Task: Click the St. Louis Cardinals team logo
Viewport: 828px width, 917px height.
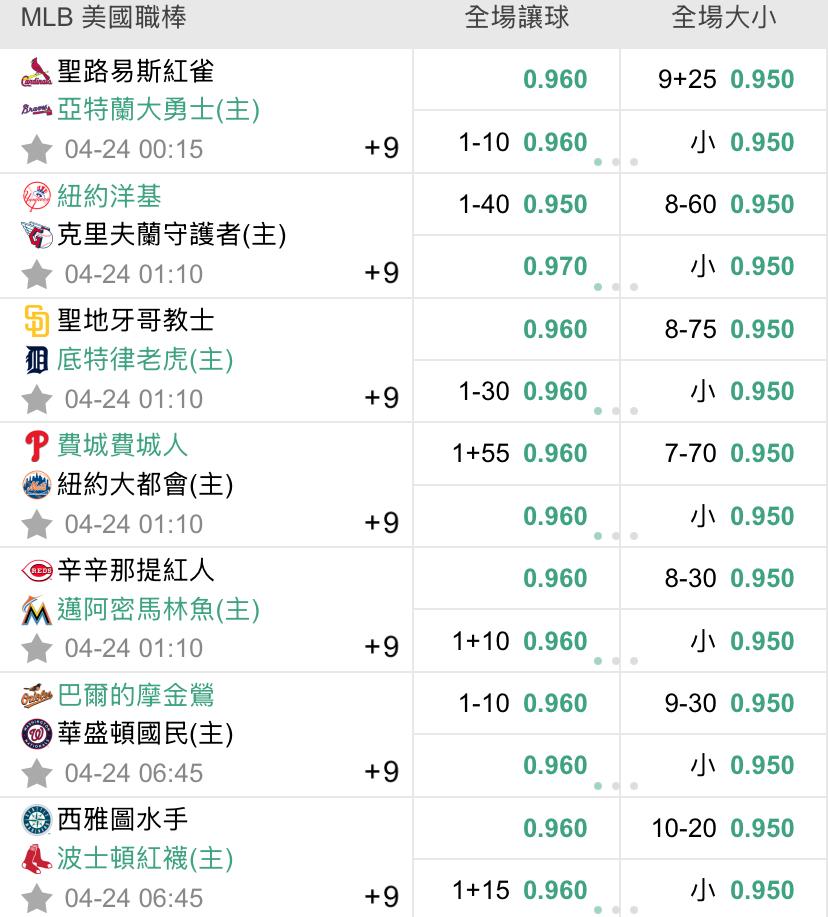Action: pyautogui.click(x=36, y=72)
